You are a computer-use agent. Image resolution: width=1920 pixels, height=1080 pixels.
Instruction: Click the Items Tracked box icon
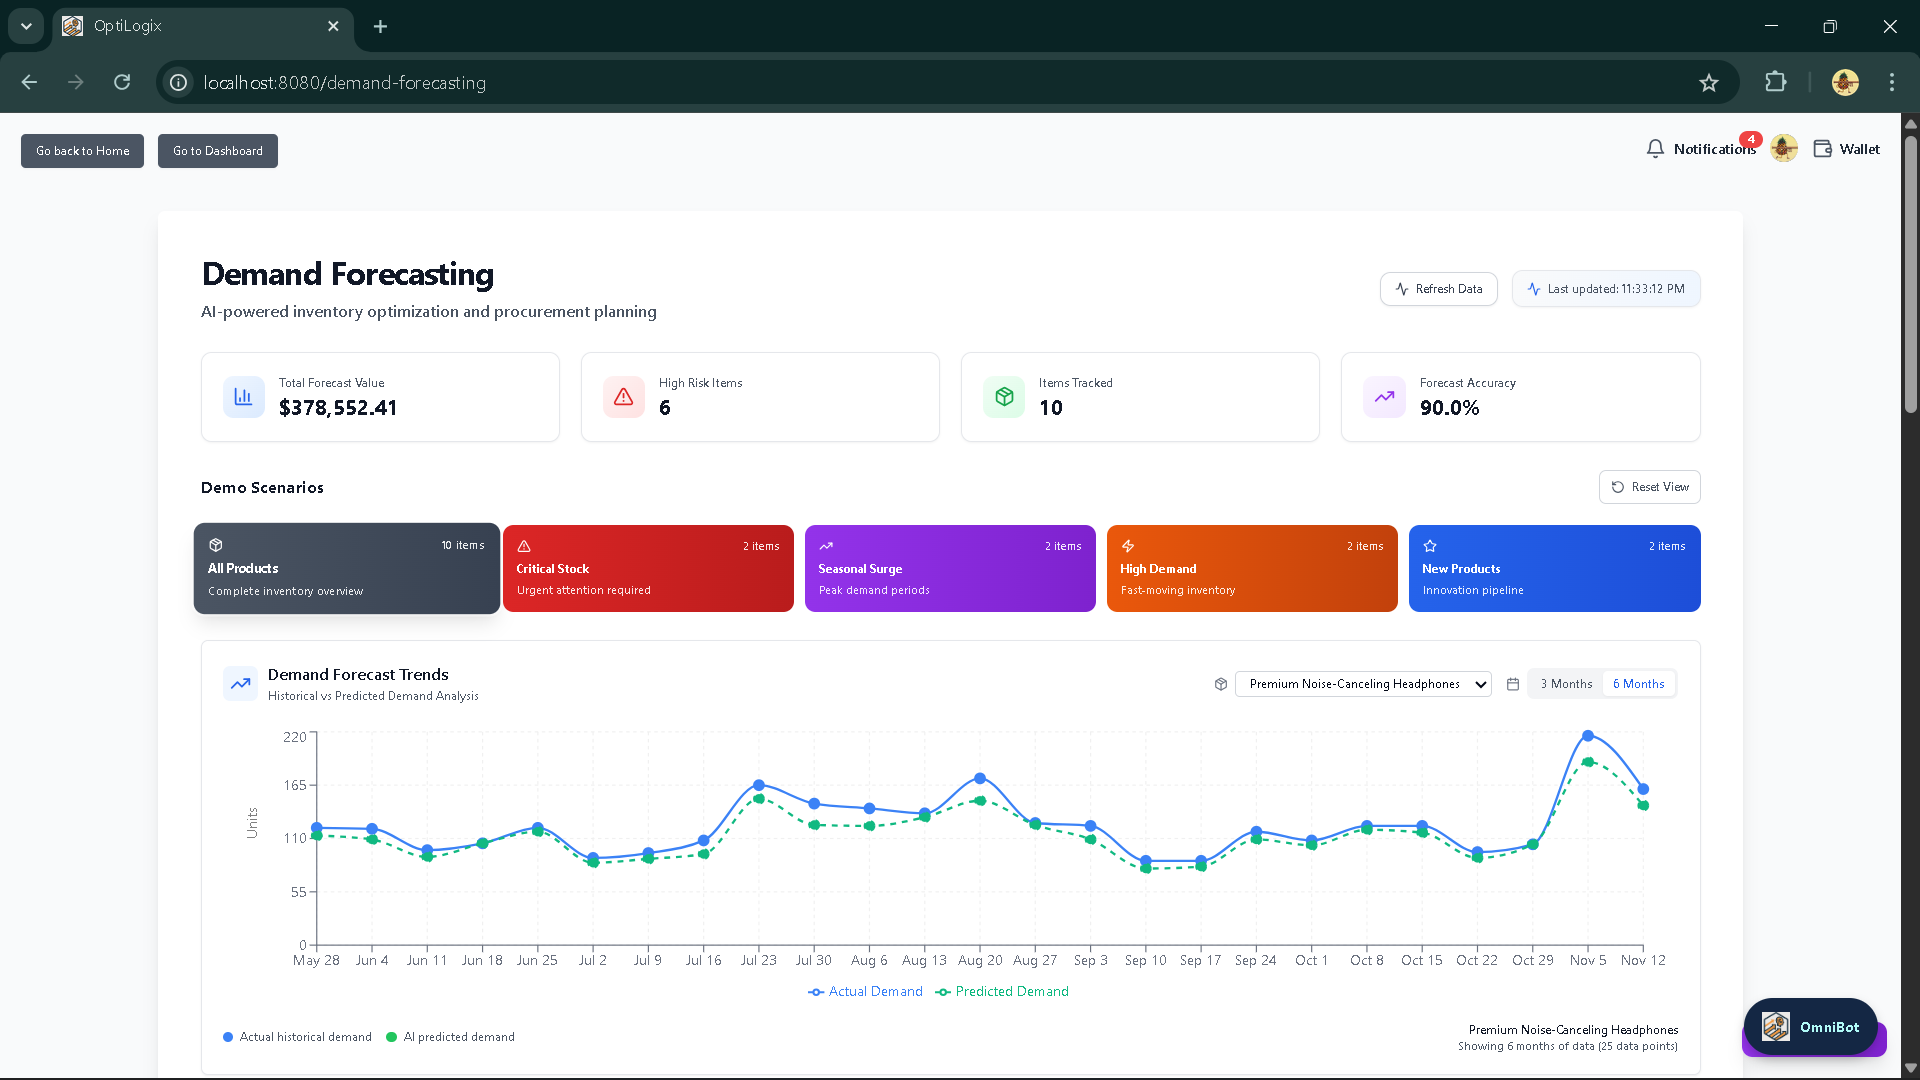click(1004, 397)
